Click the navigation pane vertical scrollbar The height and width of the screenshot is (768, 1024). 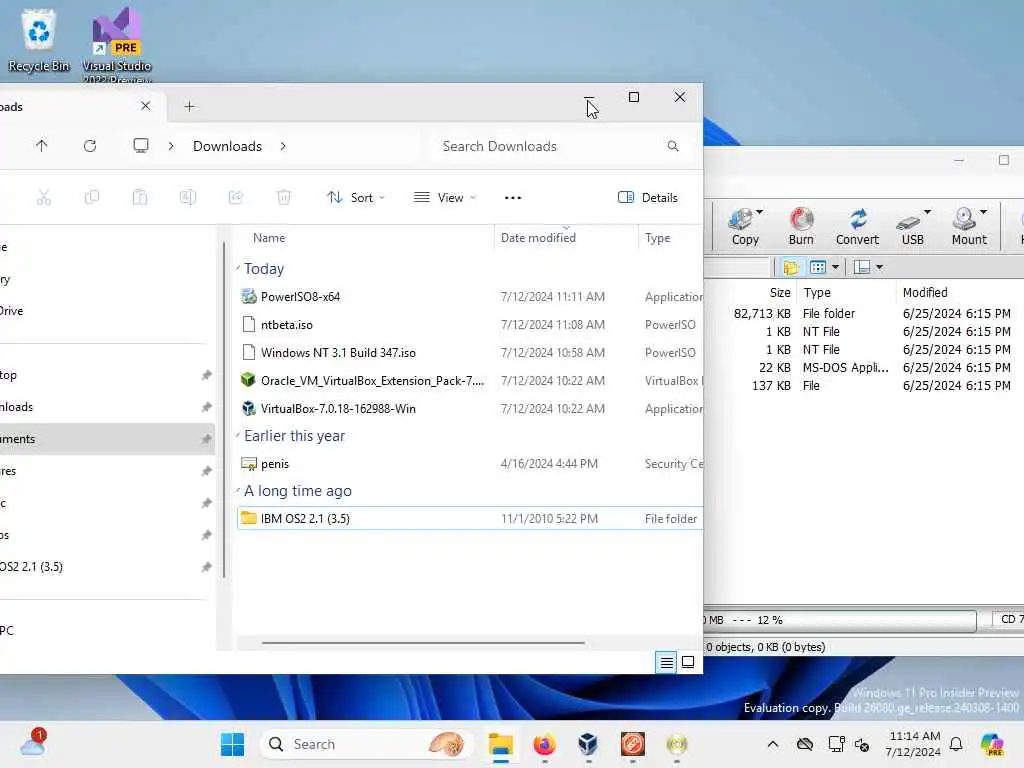tap(224, 410)
